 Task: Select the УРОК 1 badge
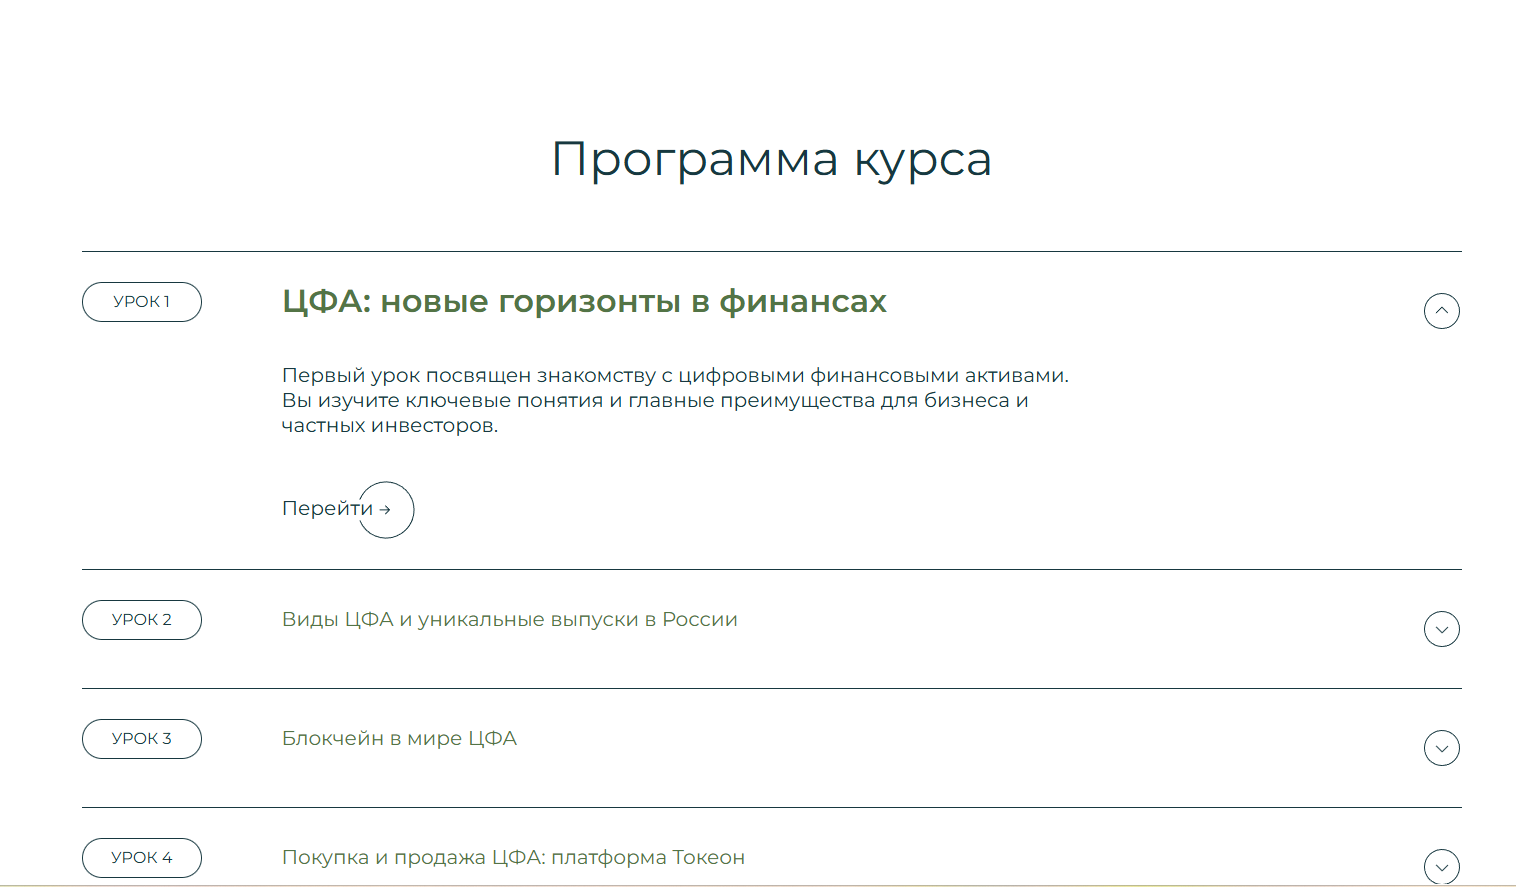click(x=142, y=302)
